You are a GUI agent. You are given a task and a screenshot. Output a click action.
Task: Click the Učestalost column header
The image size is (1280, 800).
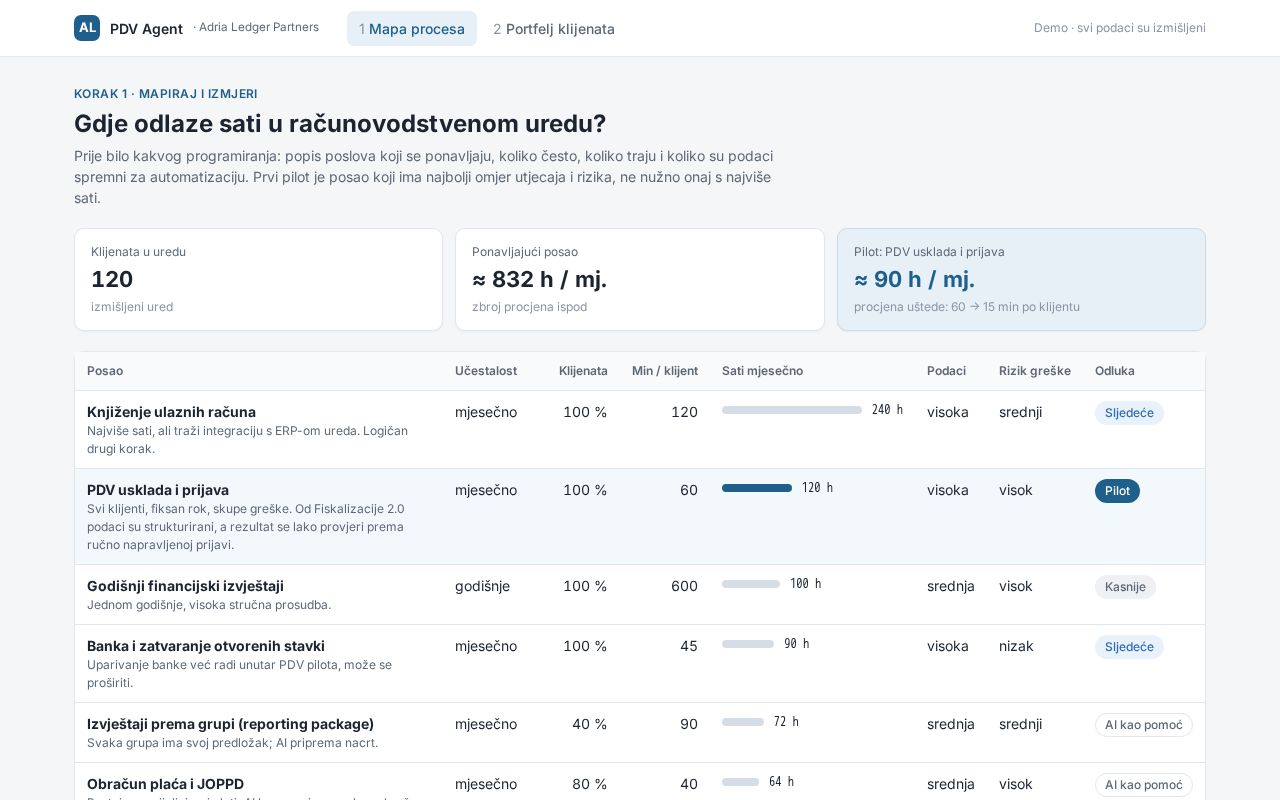point(486,371)
